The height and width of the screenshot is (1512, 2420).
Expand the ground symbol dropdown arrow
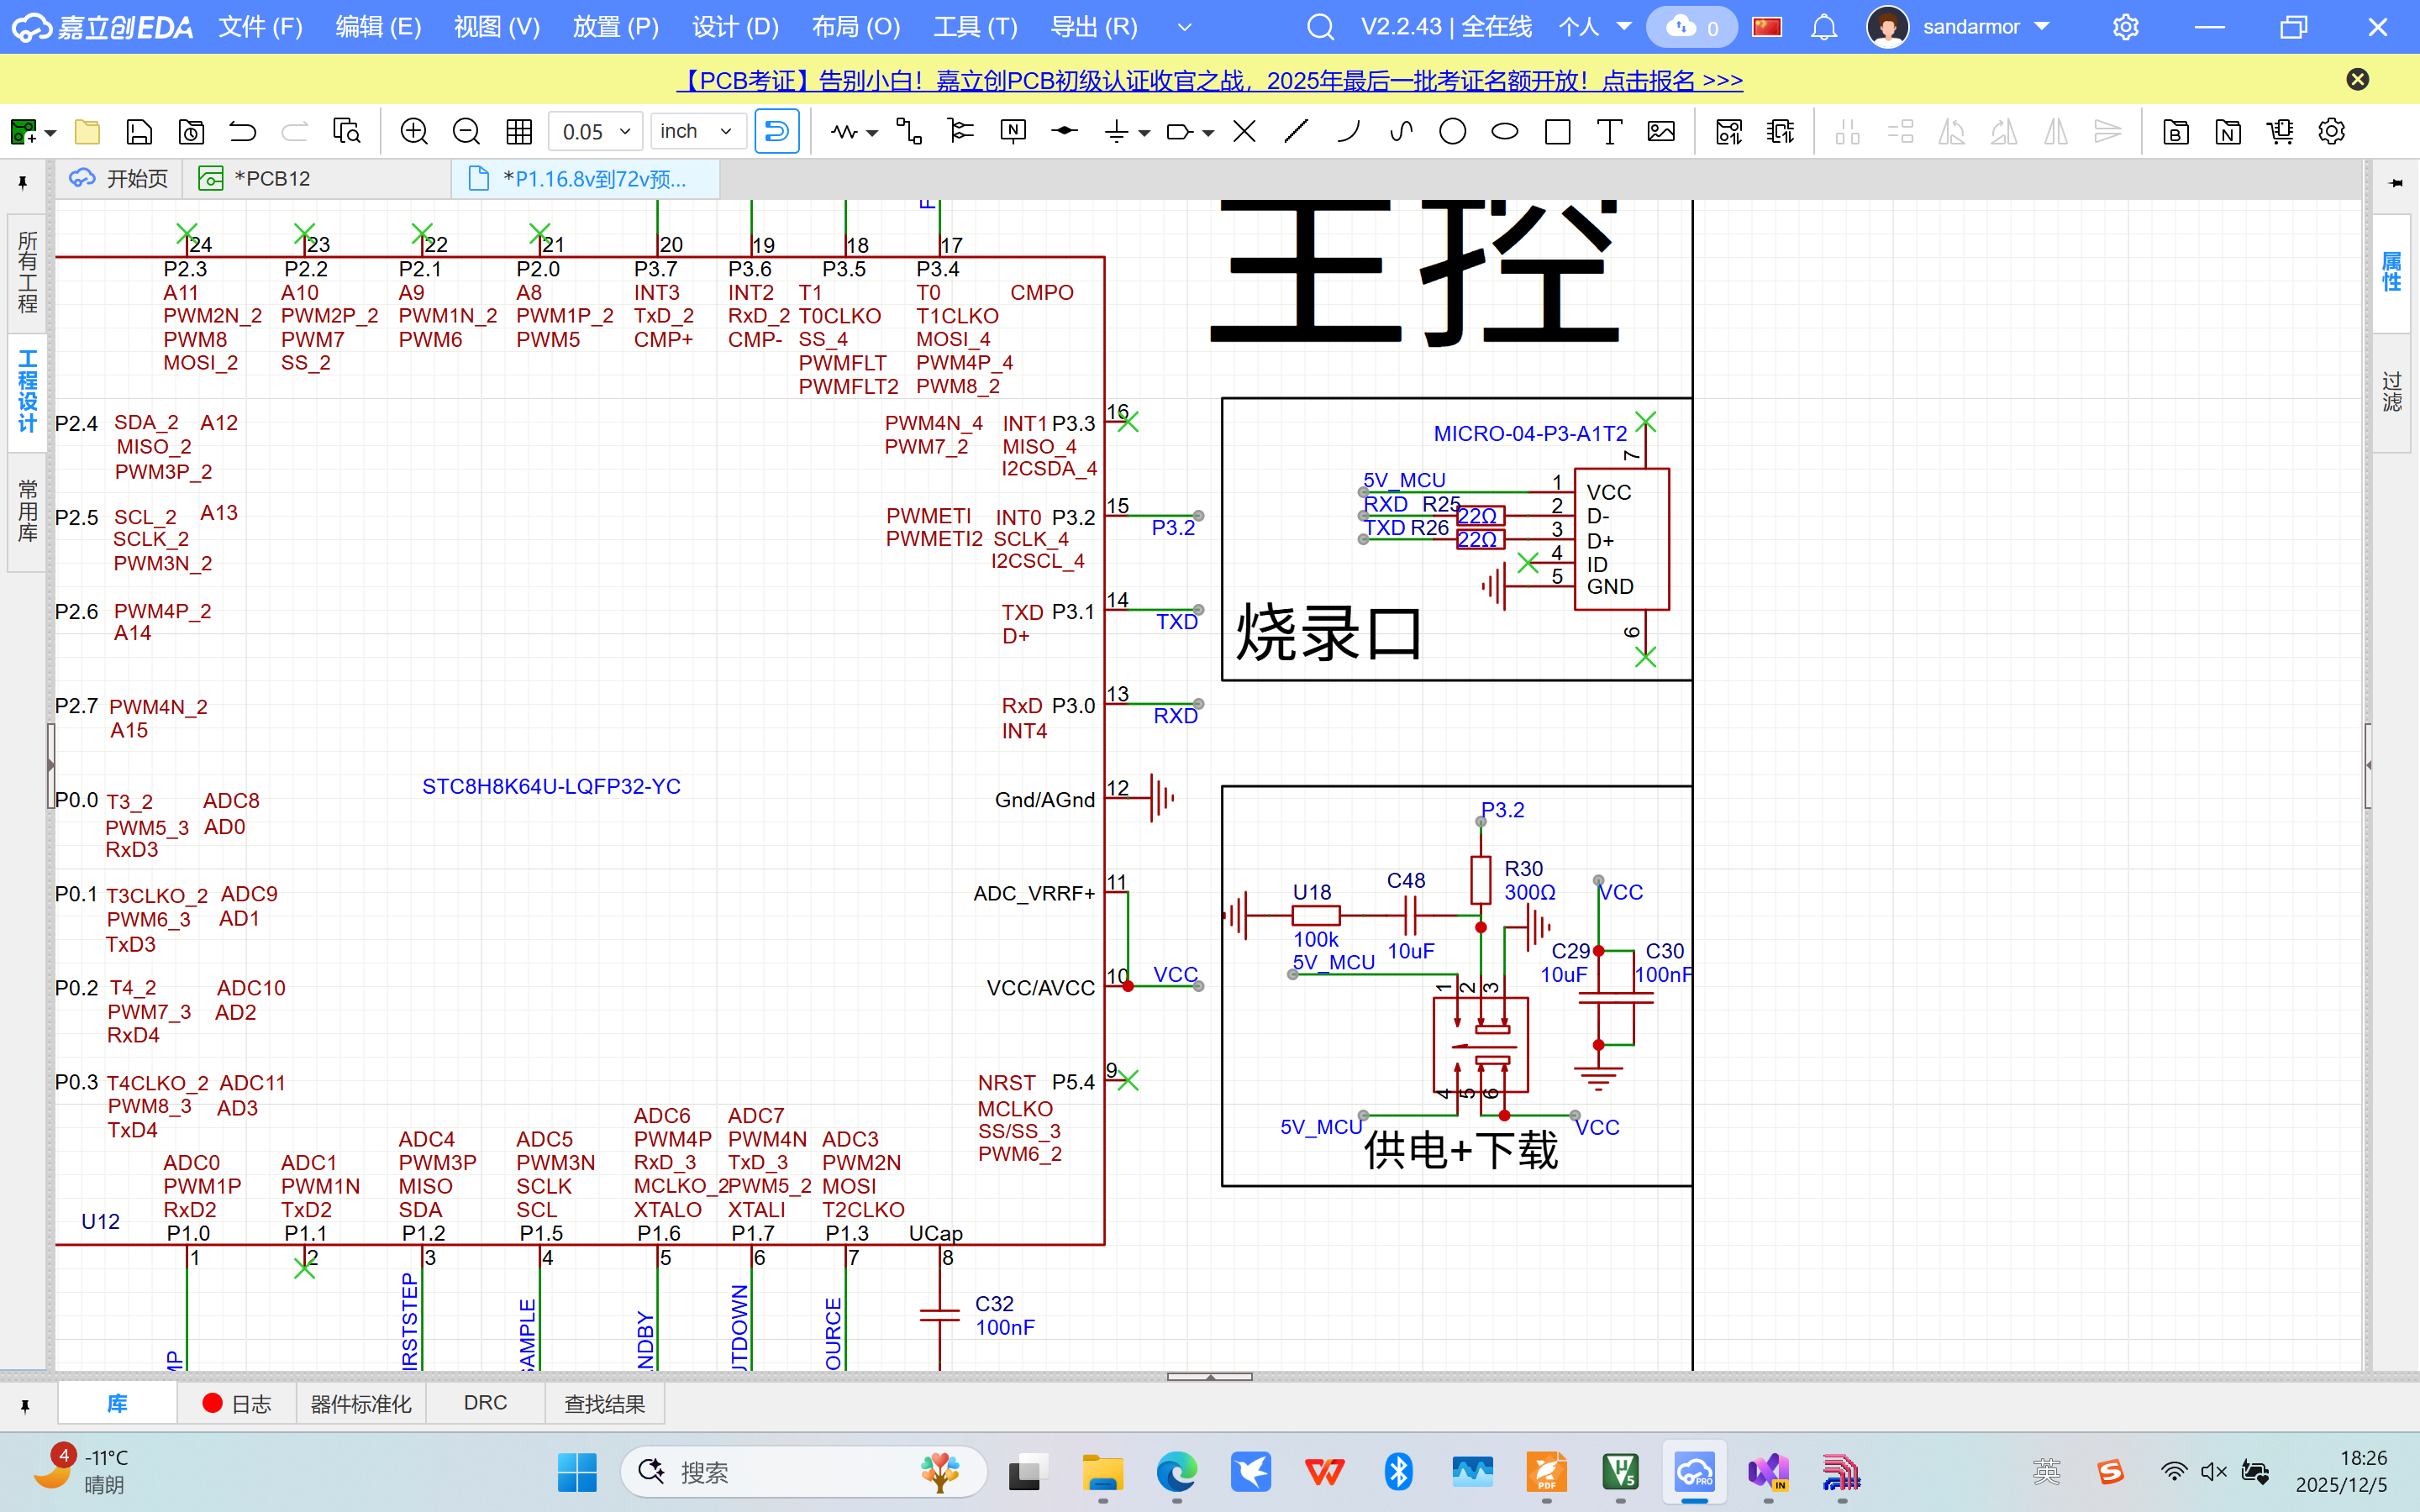click(x=1143, y=131)
